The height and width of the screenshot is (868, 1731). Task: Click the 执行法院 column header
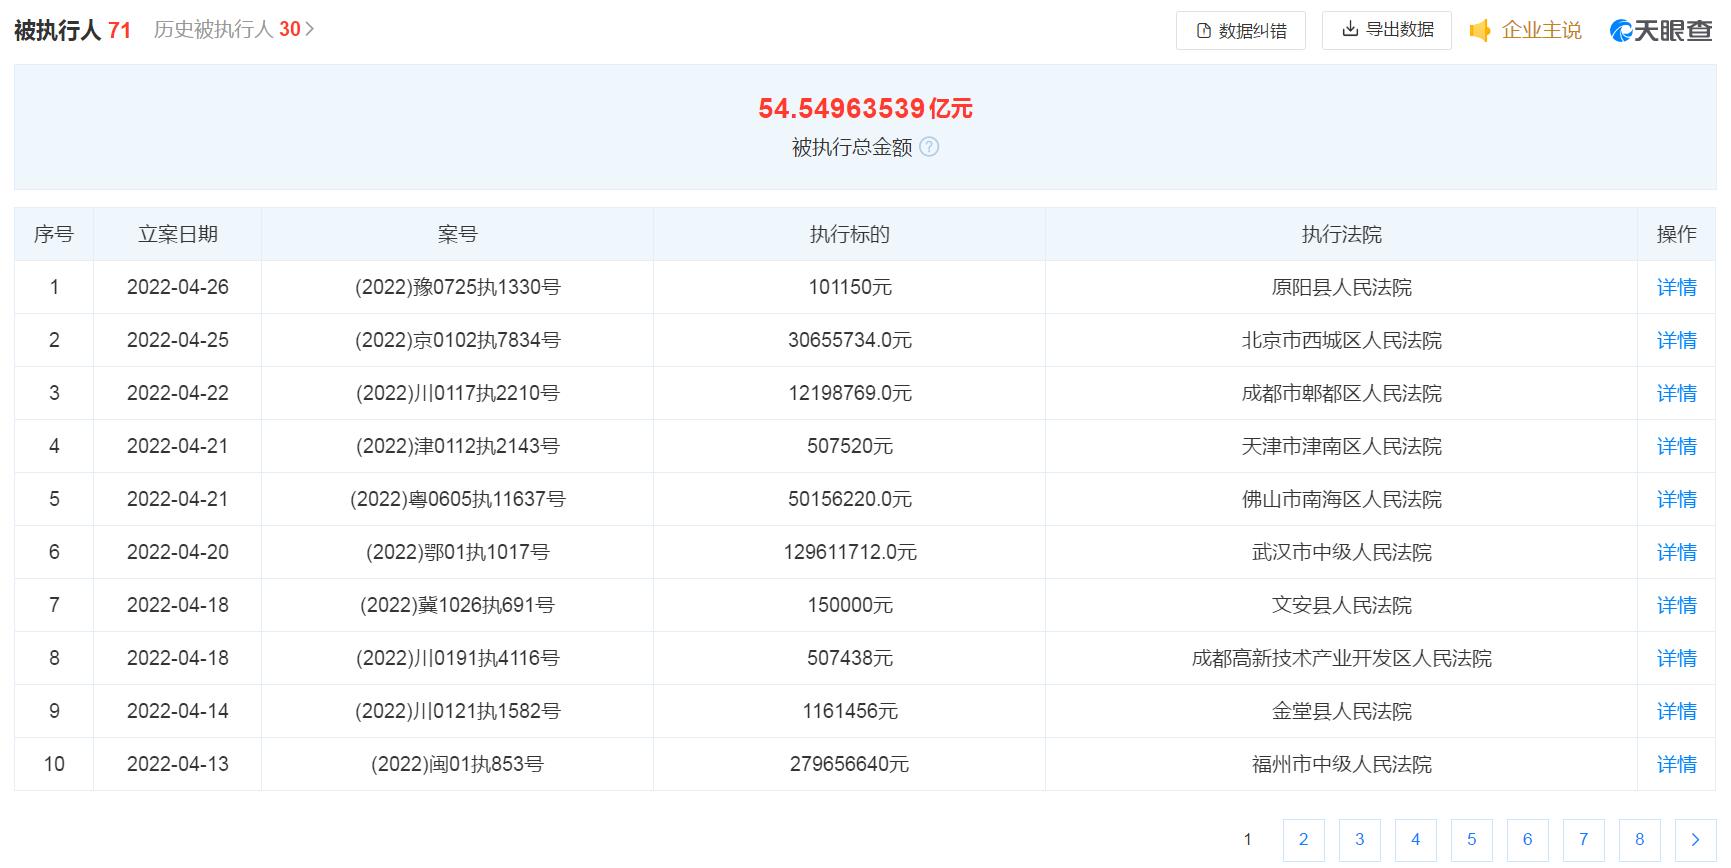tap(1341, 234)
